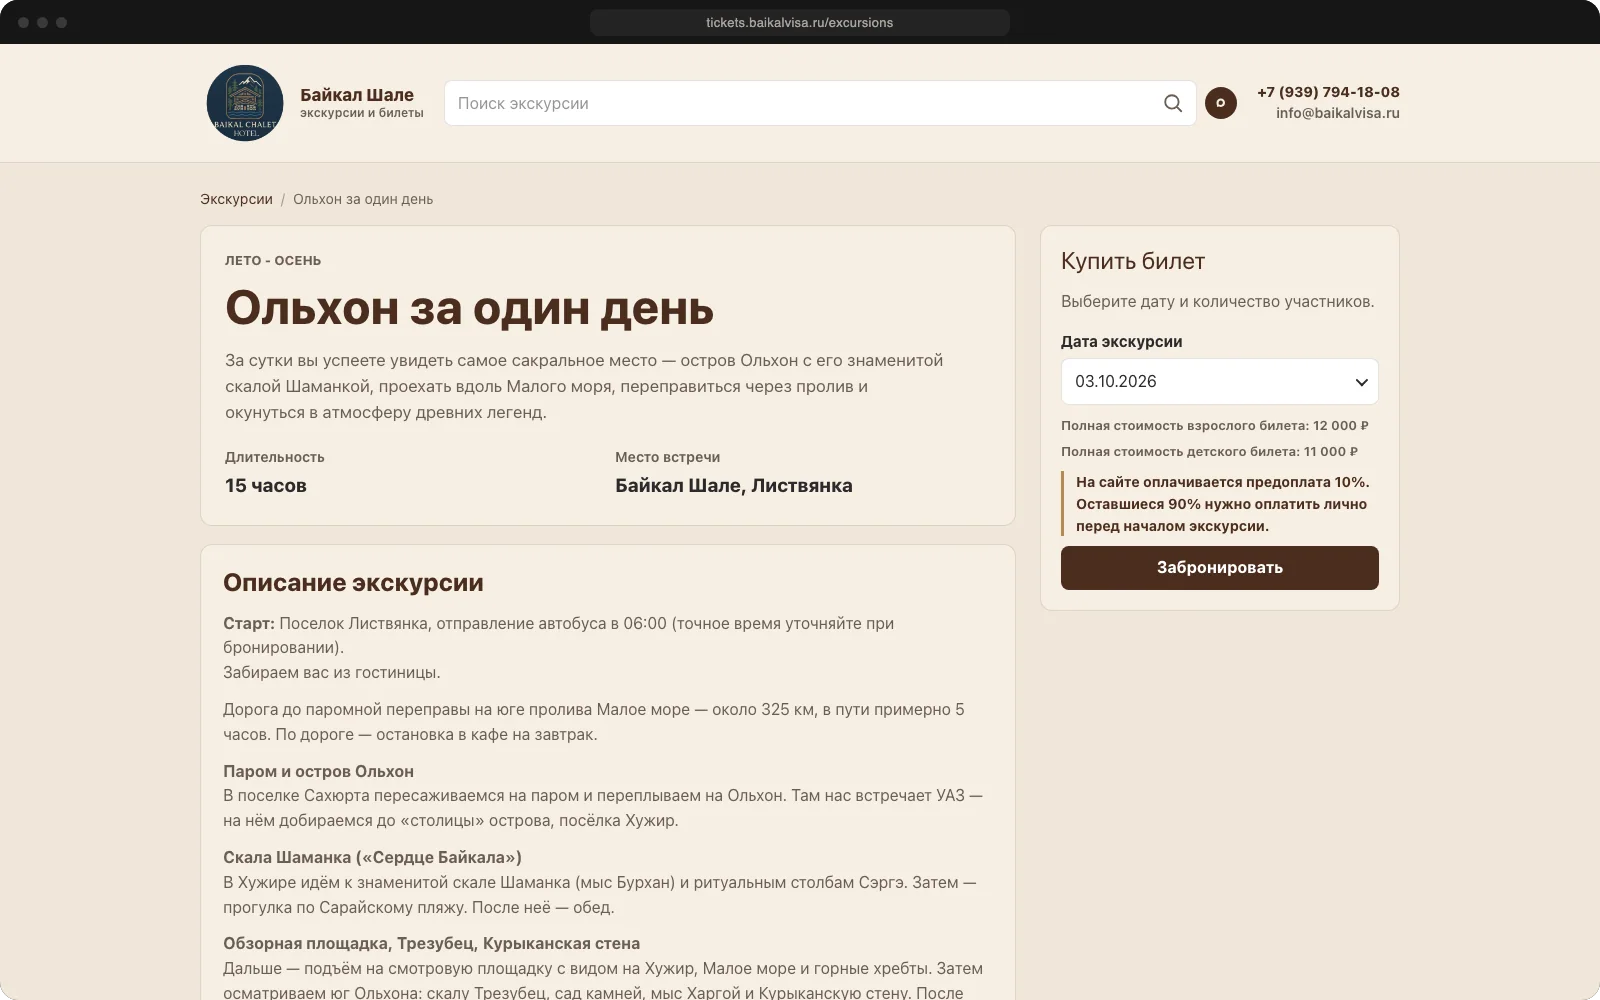This screenshot has height=1000, width=1600.
Task: Click the Длительность label
Action: 275,457
